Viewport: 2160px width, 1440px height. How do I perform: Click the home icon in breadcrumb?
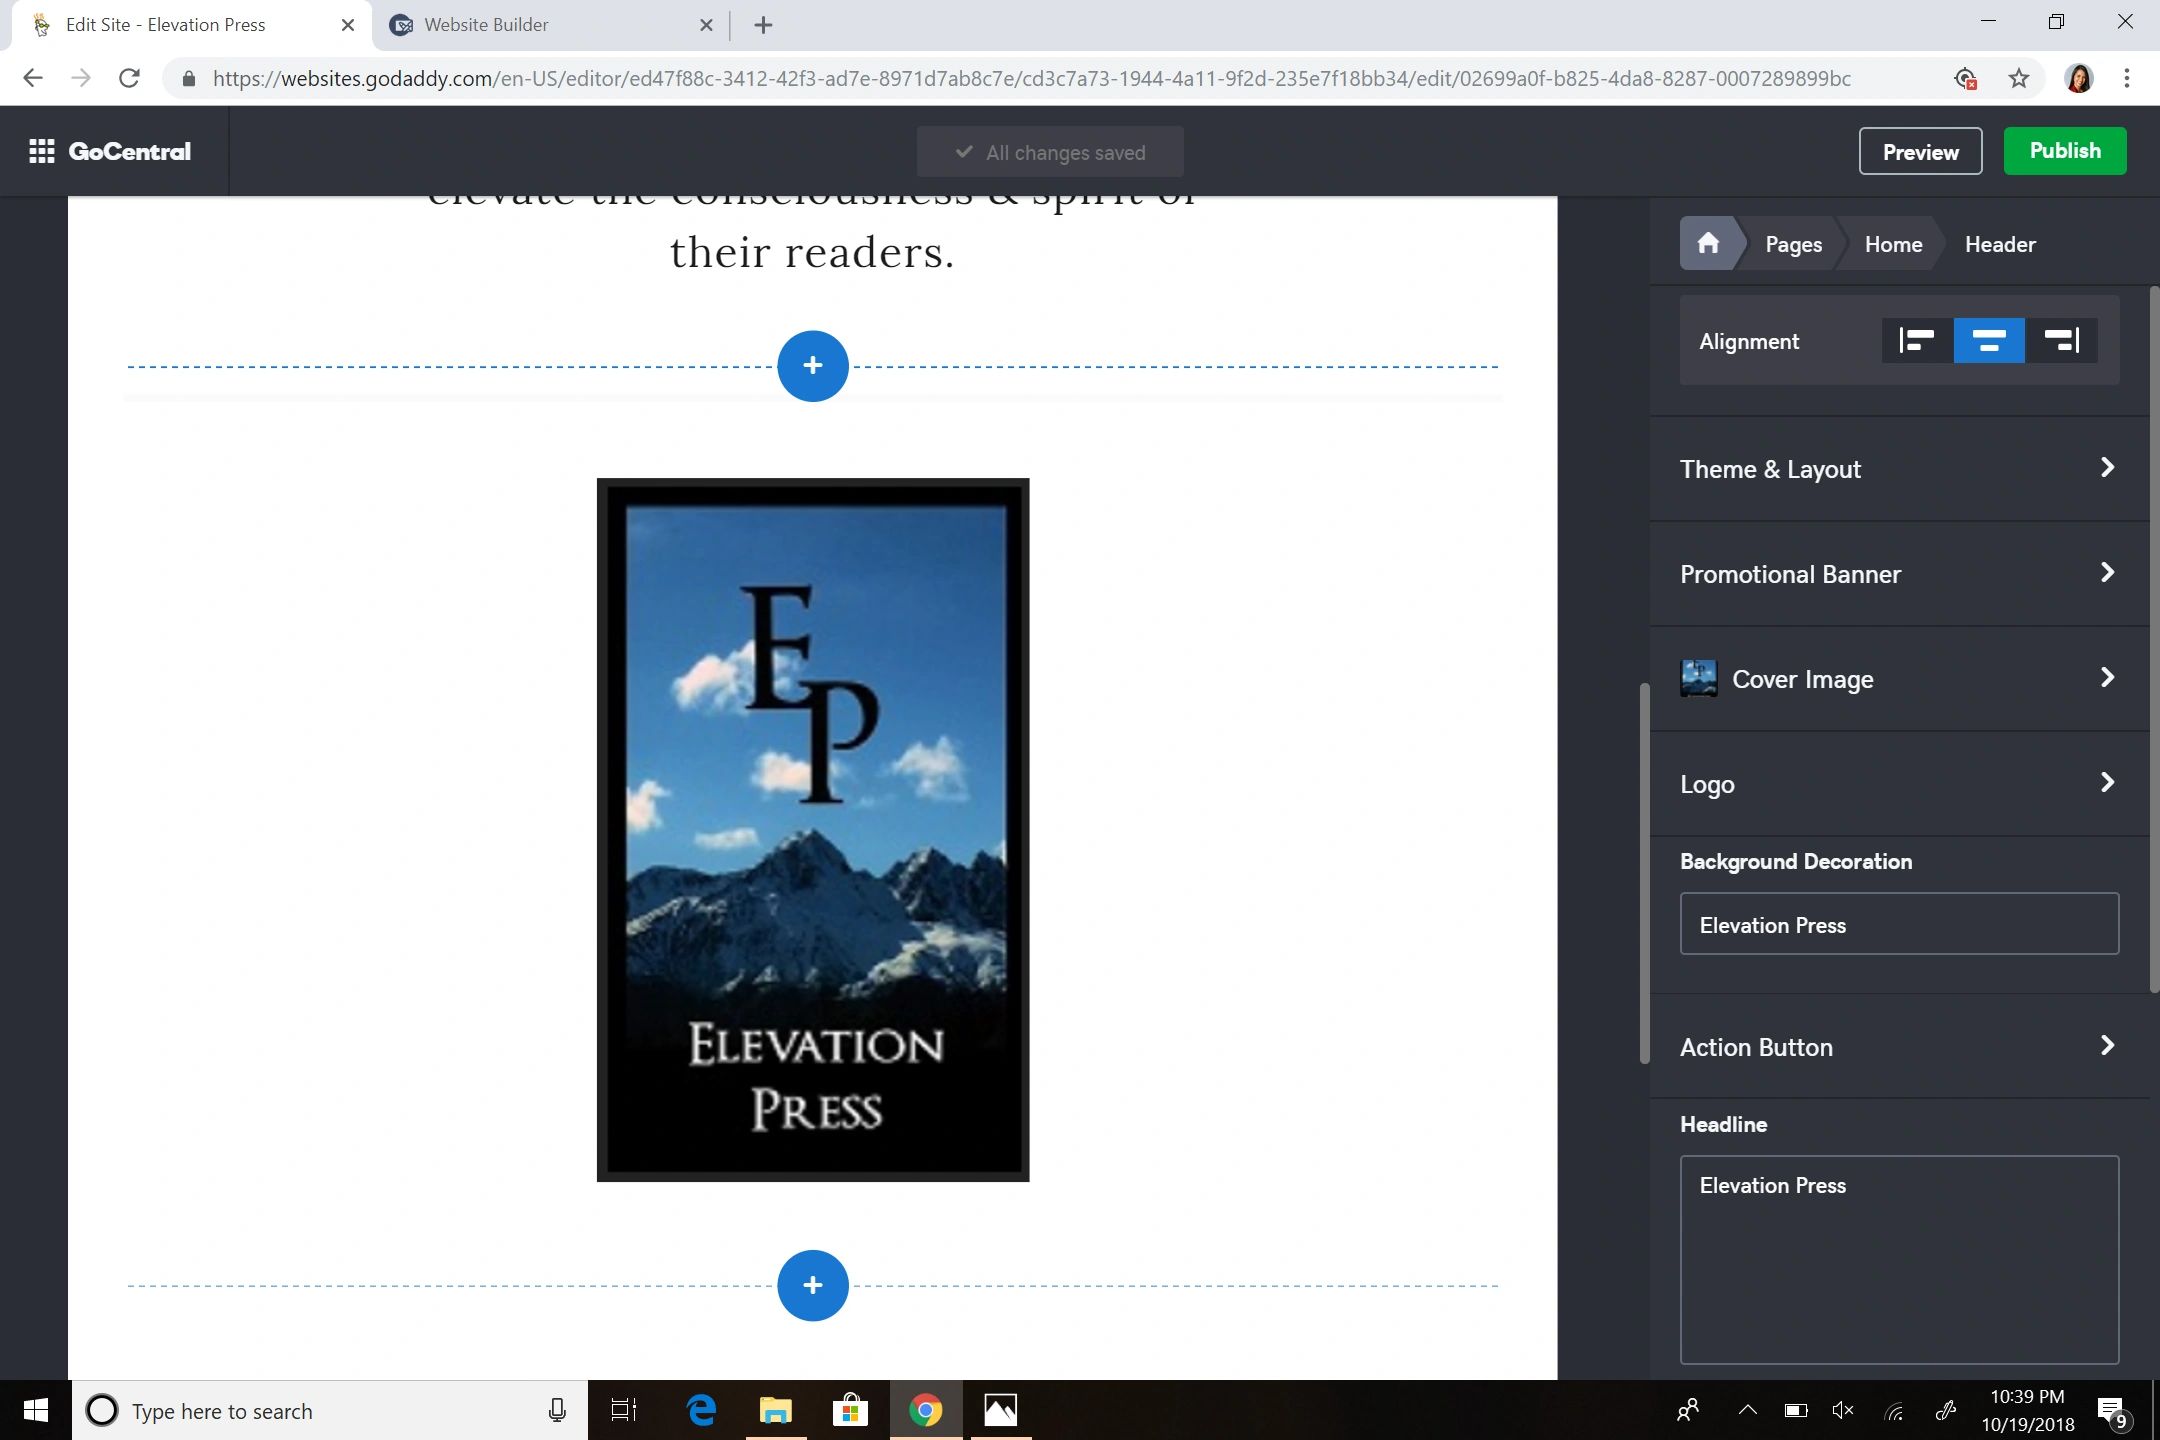(1708, 244)
